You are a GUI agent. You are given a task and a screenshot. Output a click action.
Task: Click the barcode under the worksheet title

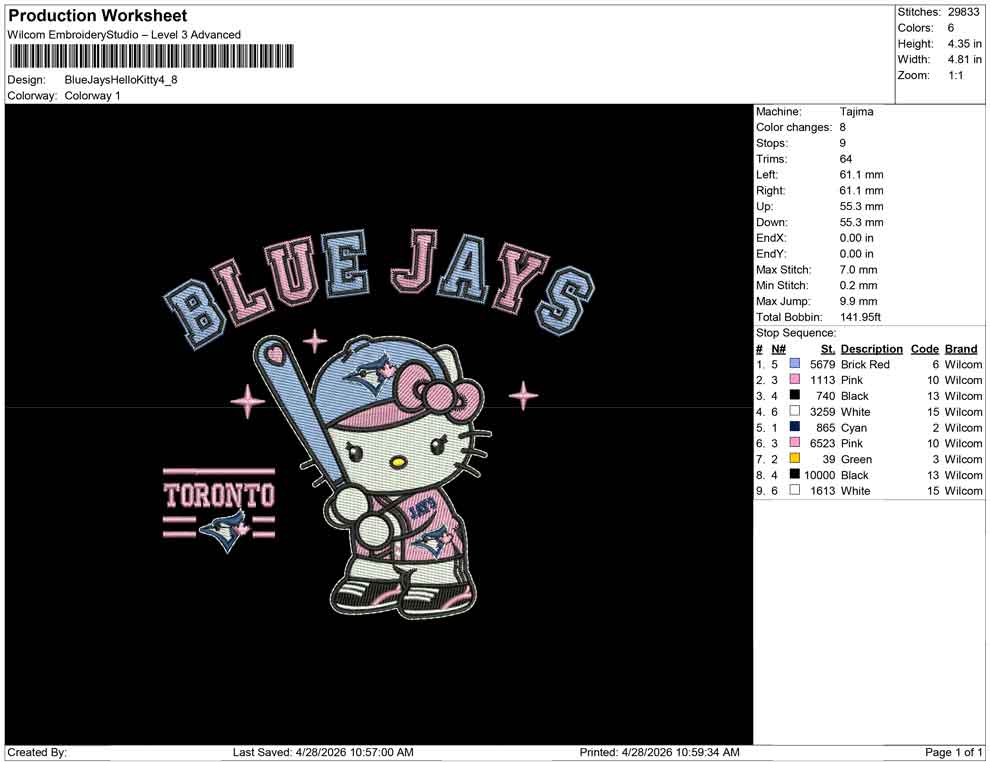tap(152, 56)
